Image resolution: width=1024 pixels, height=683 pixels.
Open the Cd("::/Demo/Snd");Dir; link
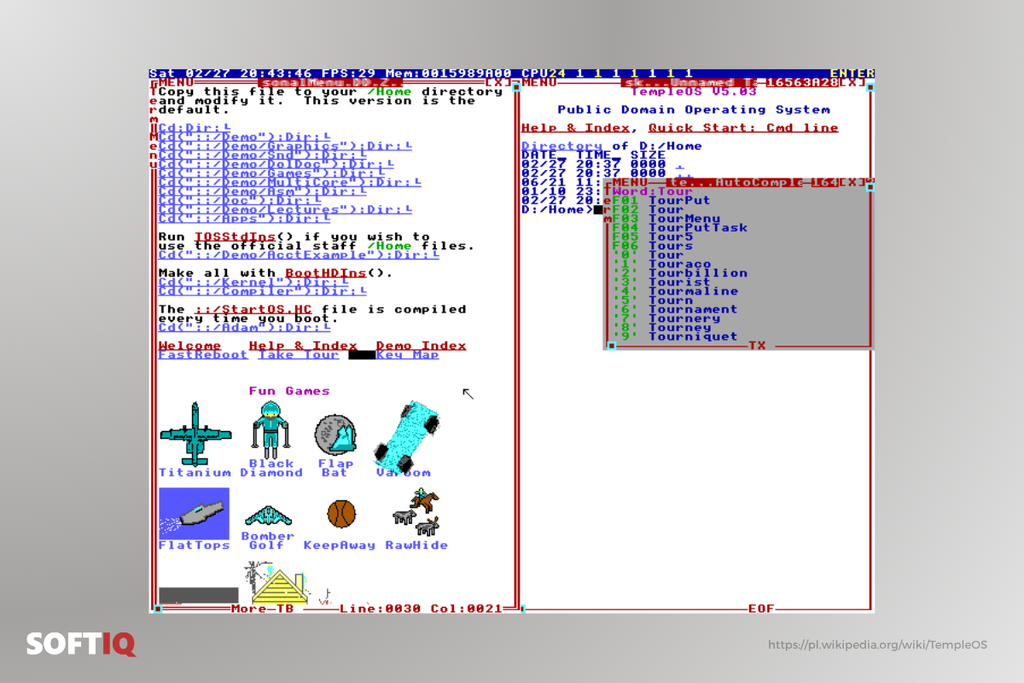click(262, 155)
